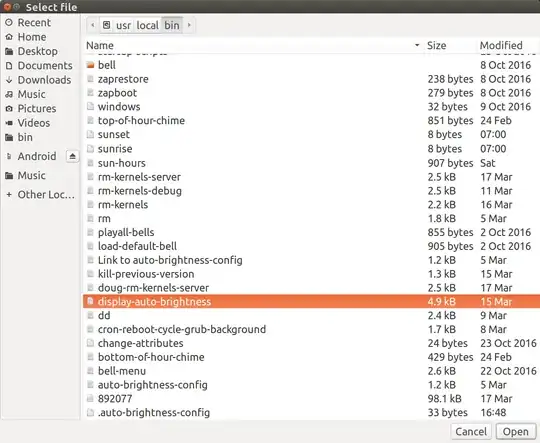Select the auto-brightness-config file sized 1.2 kB
The height and width of the screenshot is (443, 540).
[x=311, y=385]
